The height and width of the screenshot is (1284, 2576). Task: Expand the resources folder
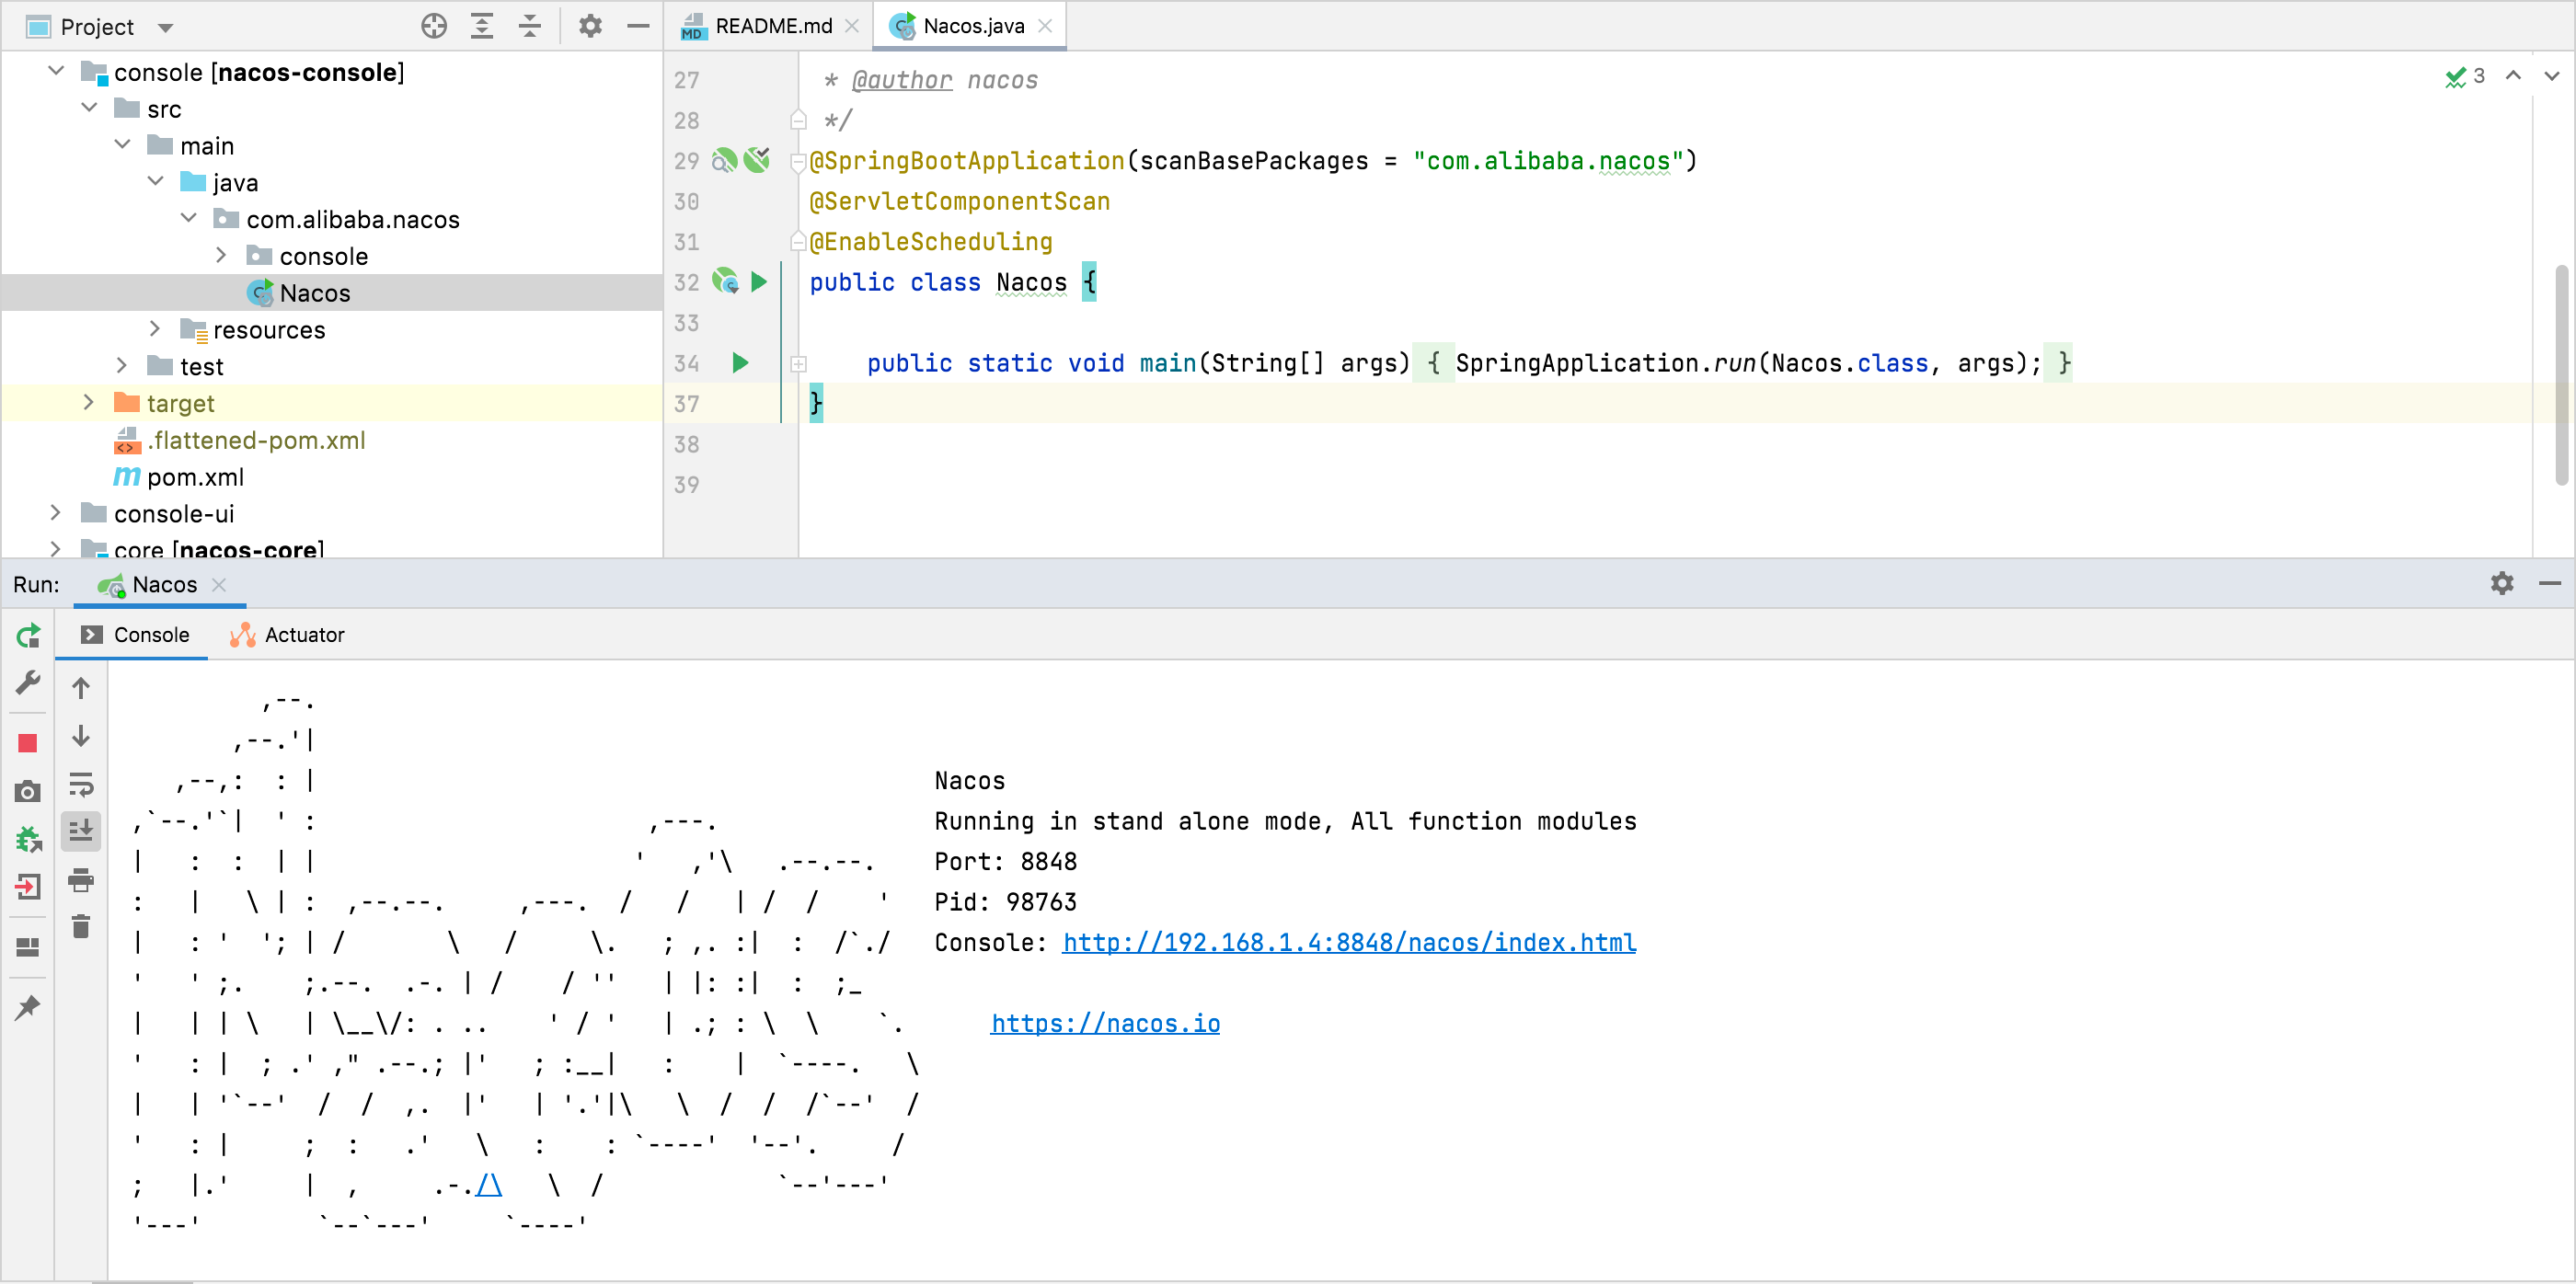click(155, 329)
